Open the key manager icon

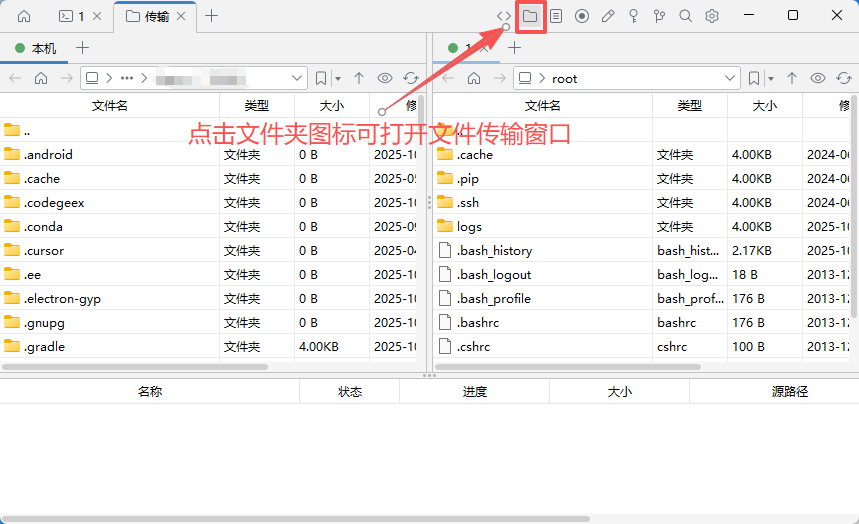click(x=634, y=16)
